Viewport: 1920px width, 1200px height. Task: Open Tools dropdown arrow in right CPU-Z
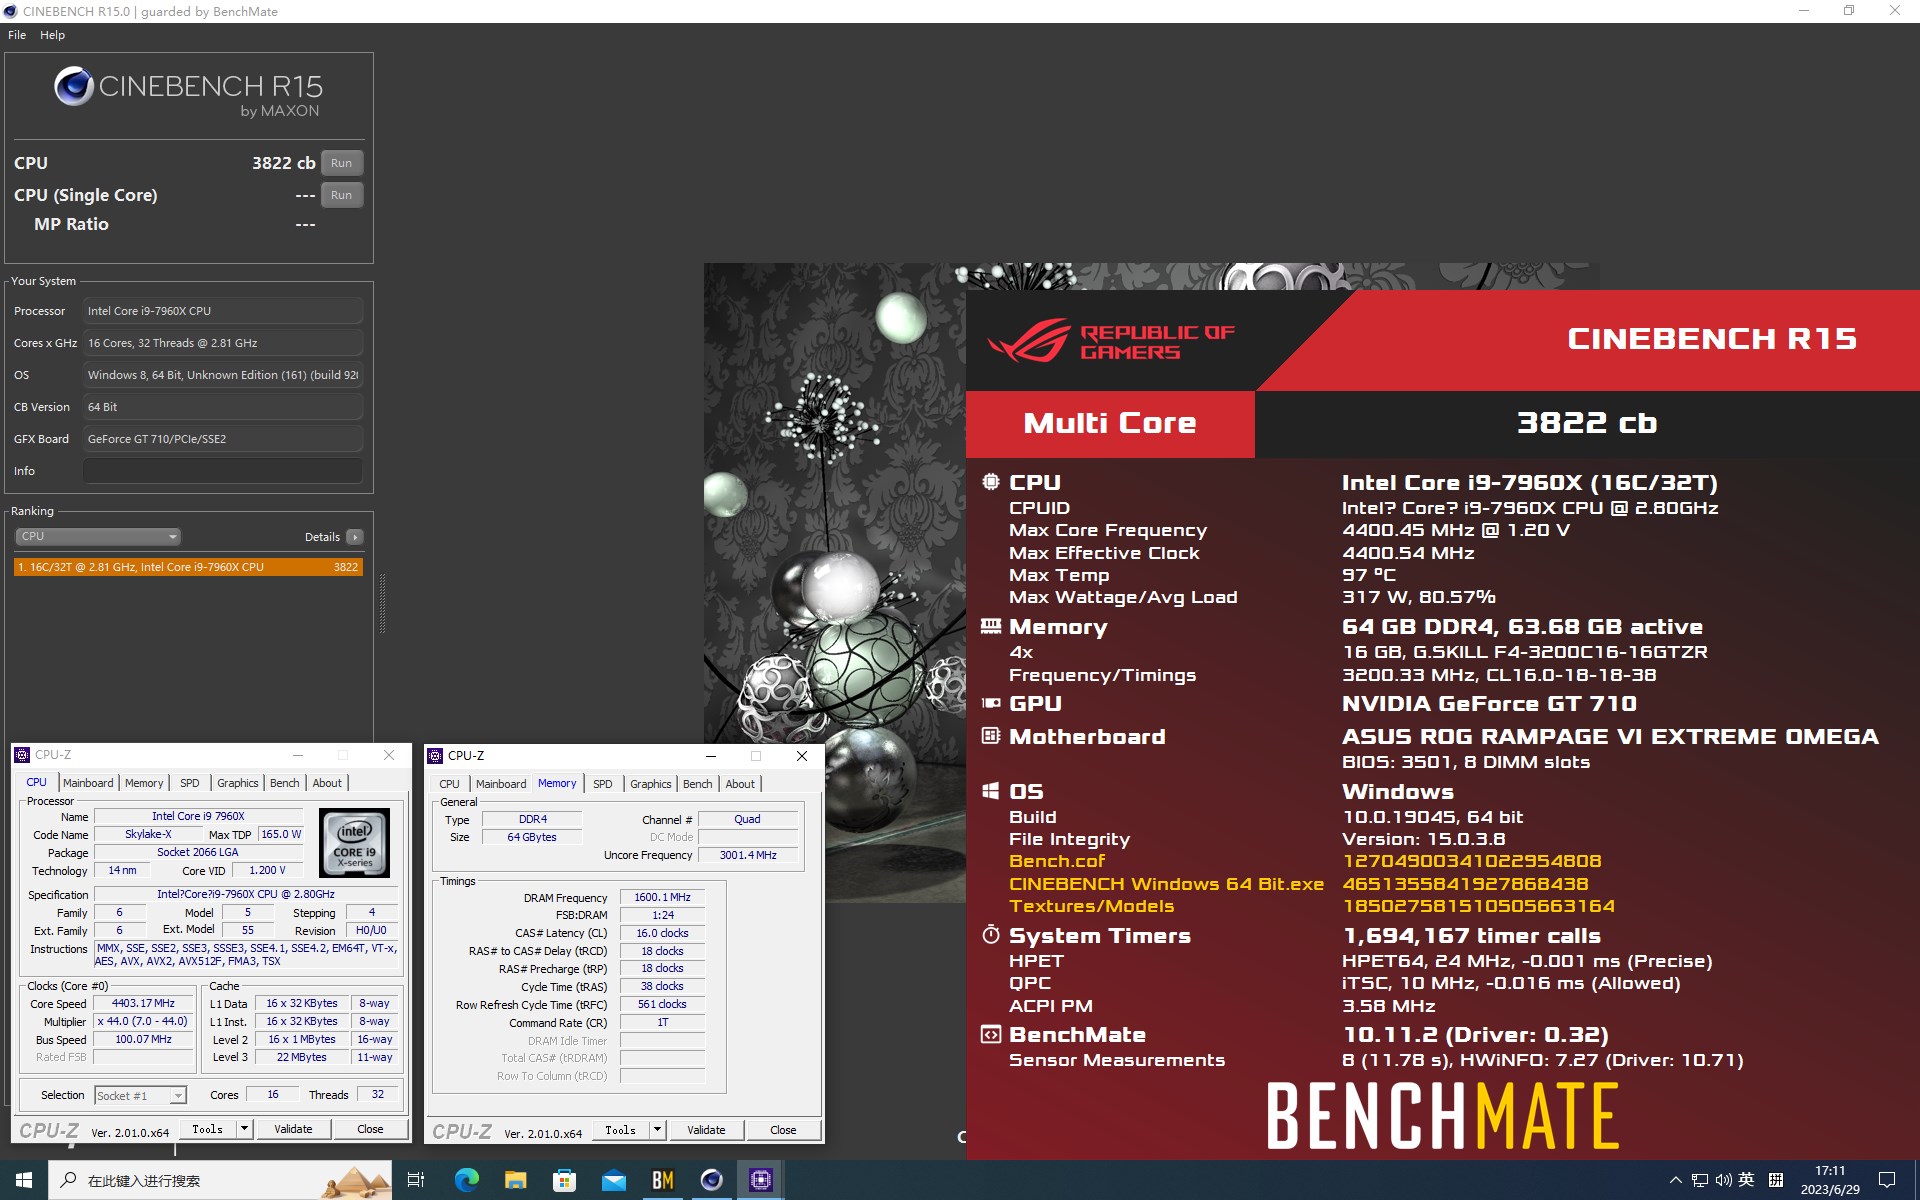tap(656, 1130)
